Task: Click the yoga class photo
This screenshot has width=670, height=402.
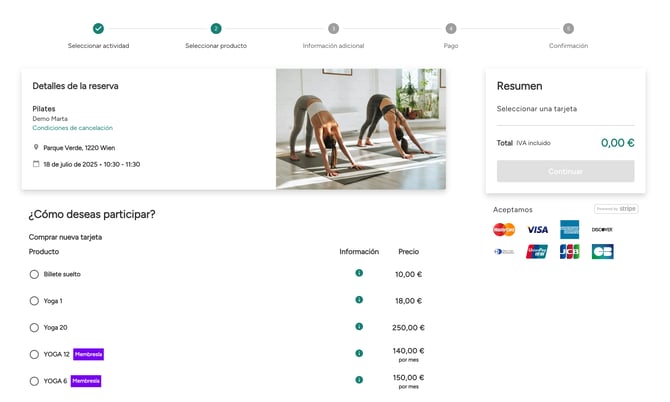Action: click(x=361, y=129)
